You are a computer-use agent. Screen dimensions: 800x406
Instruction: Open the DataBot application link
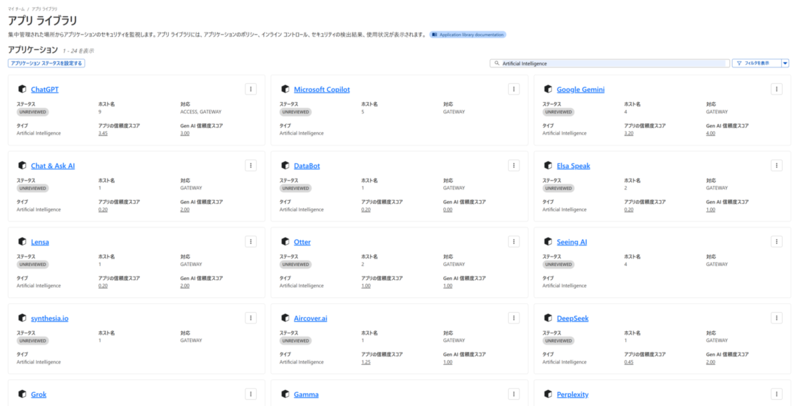point(307,166)
